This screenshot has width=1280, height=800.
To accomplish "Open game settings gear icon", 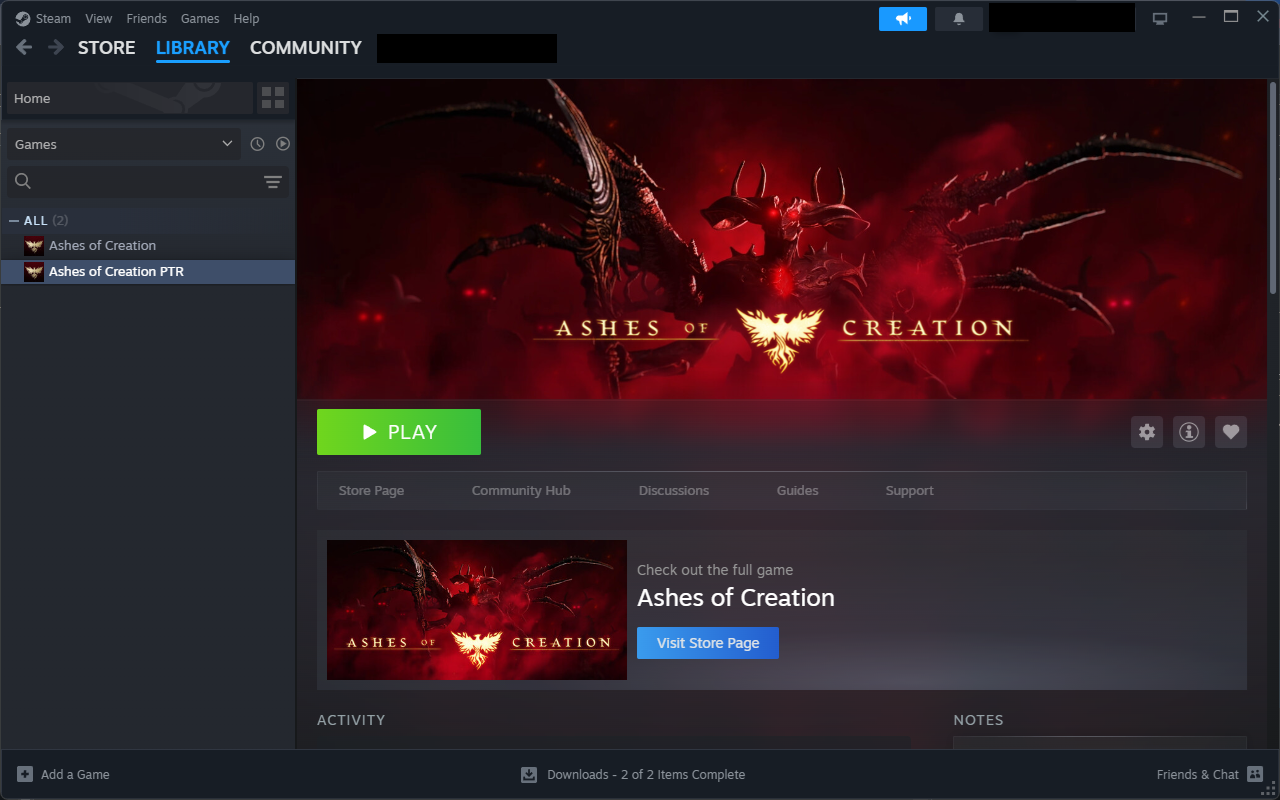I will click(1147, 432).
